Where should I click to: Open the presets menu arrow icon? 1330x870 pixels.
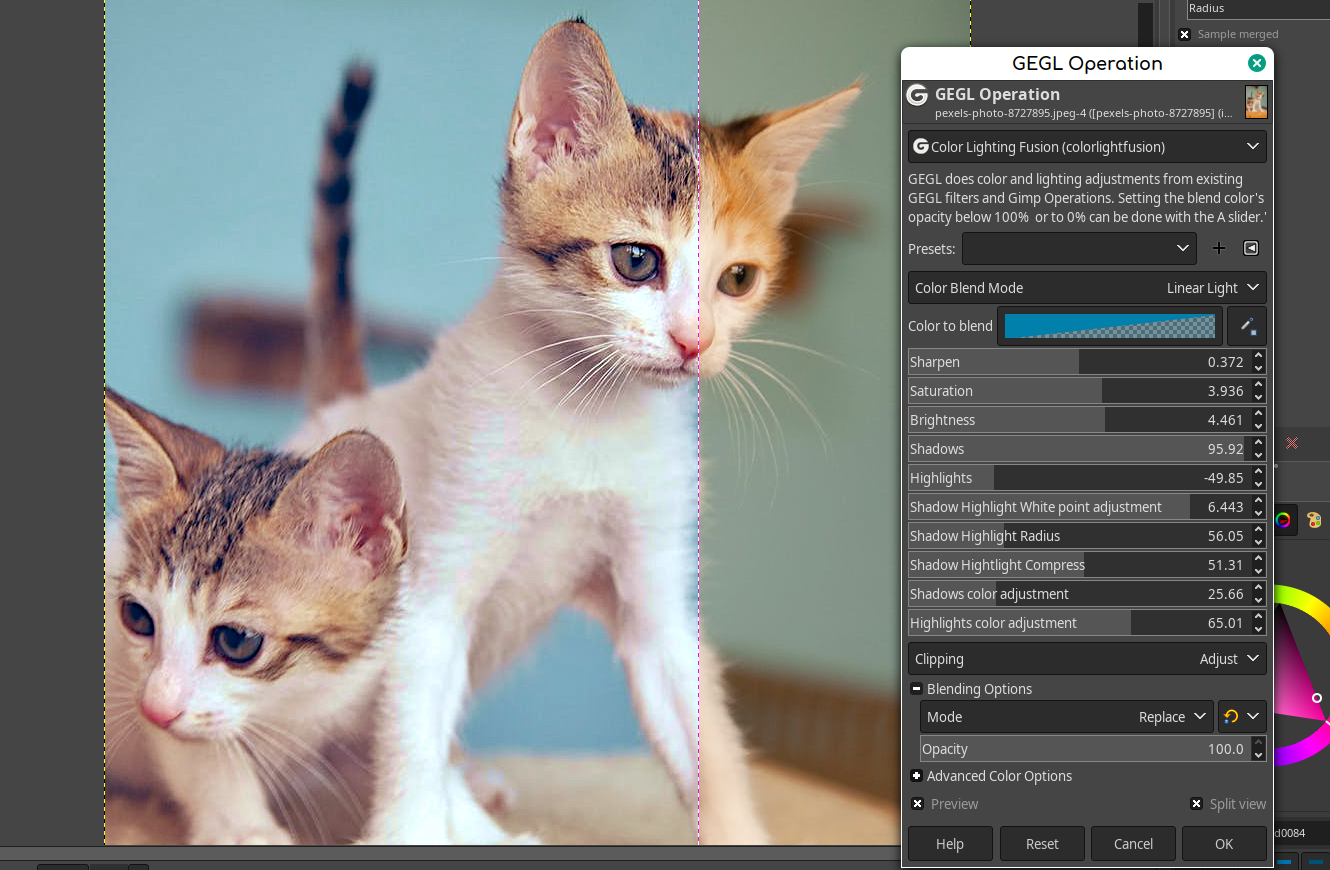1250,248
